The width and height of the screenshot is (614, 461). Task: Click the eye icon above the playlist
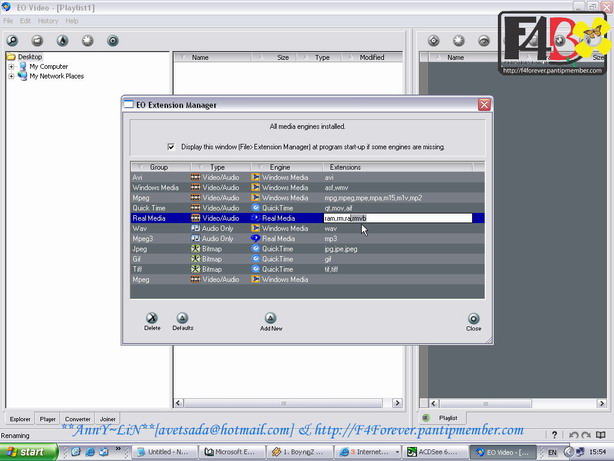(484, 40)
